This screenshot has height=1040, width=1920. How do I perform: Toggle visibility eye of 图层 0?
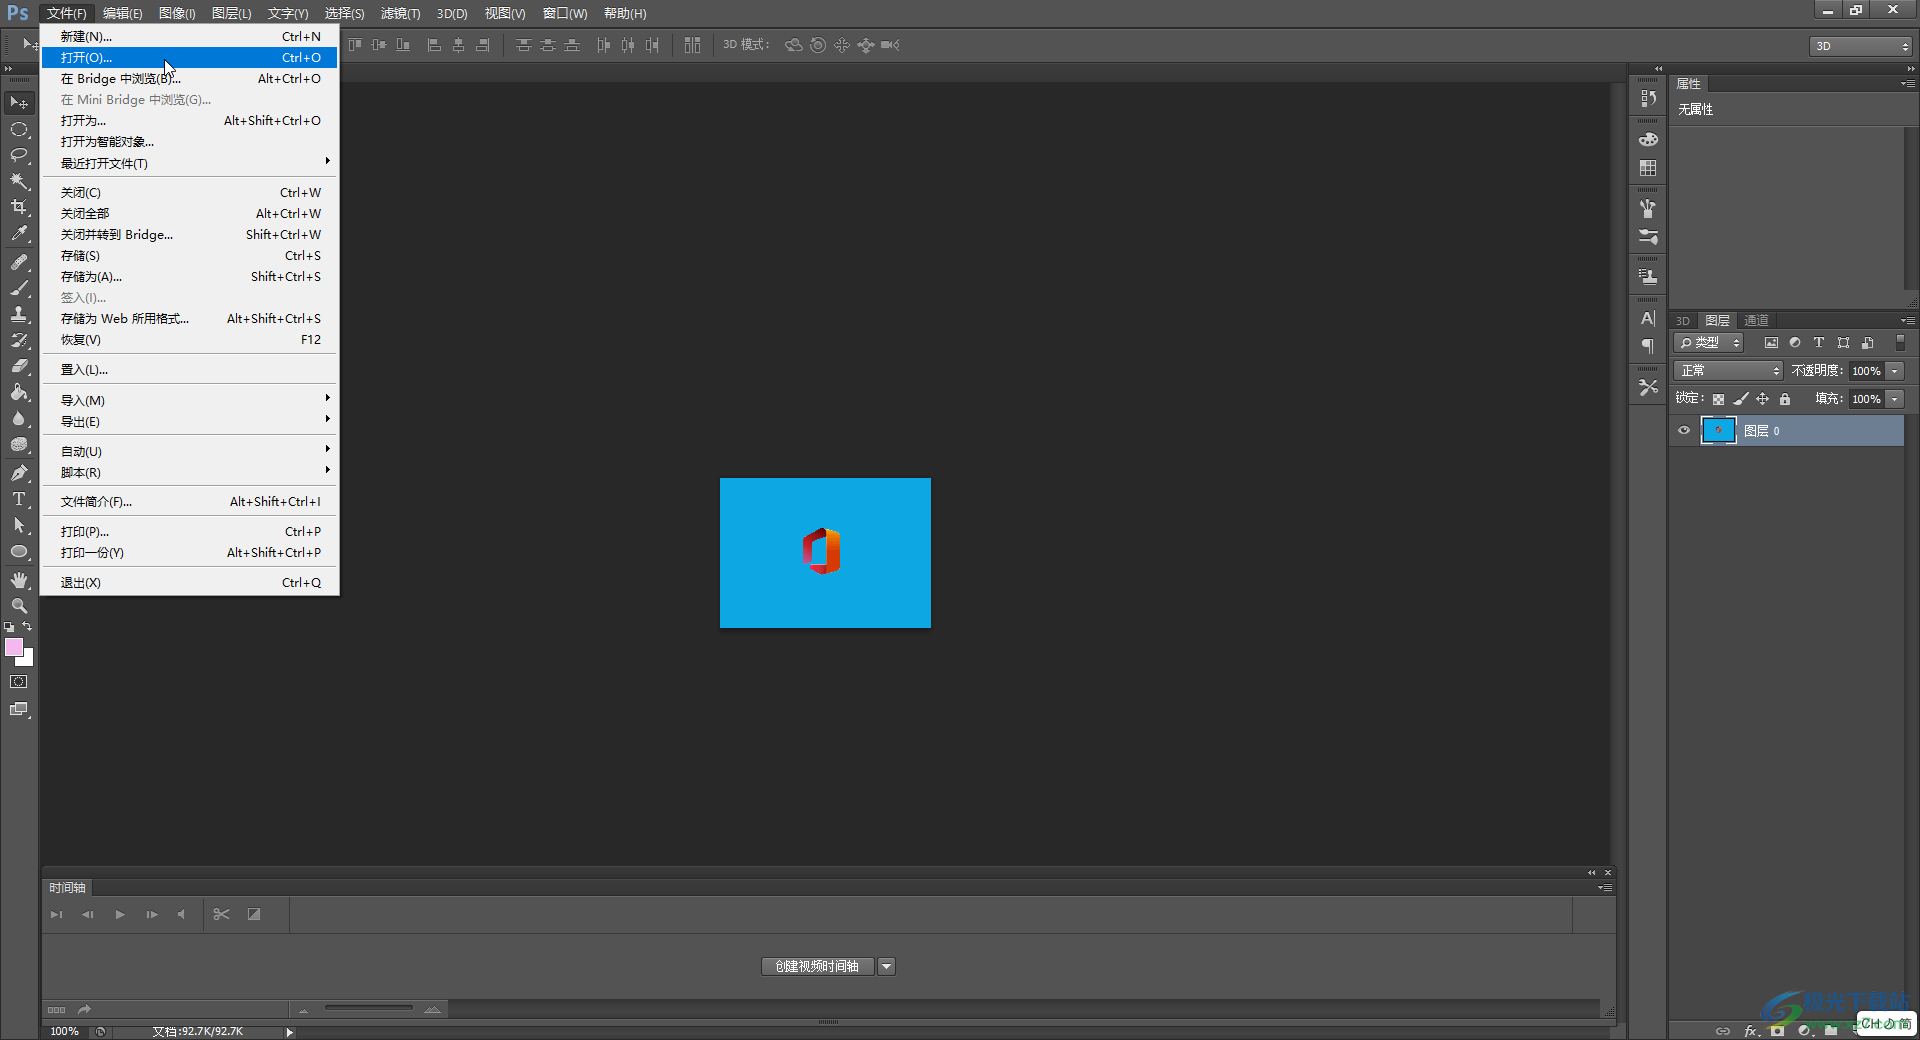[x=1684, y=431]
